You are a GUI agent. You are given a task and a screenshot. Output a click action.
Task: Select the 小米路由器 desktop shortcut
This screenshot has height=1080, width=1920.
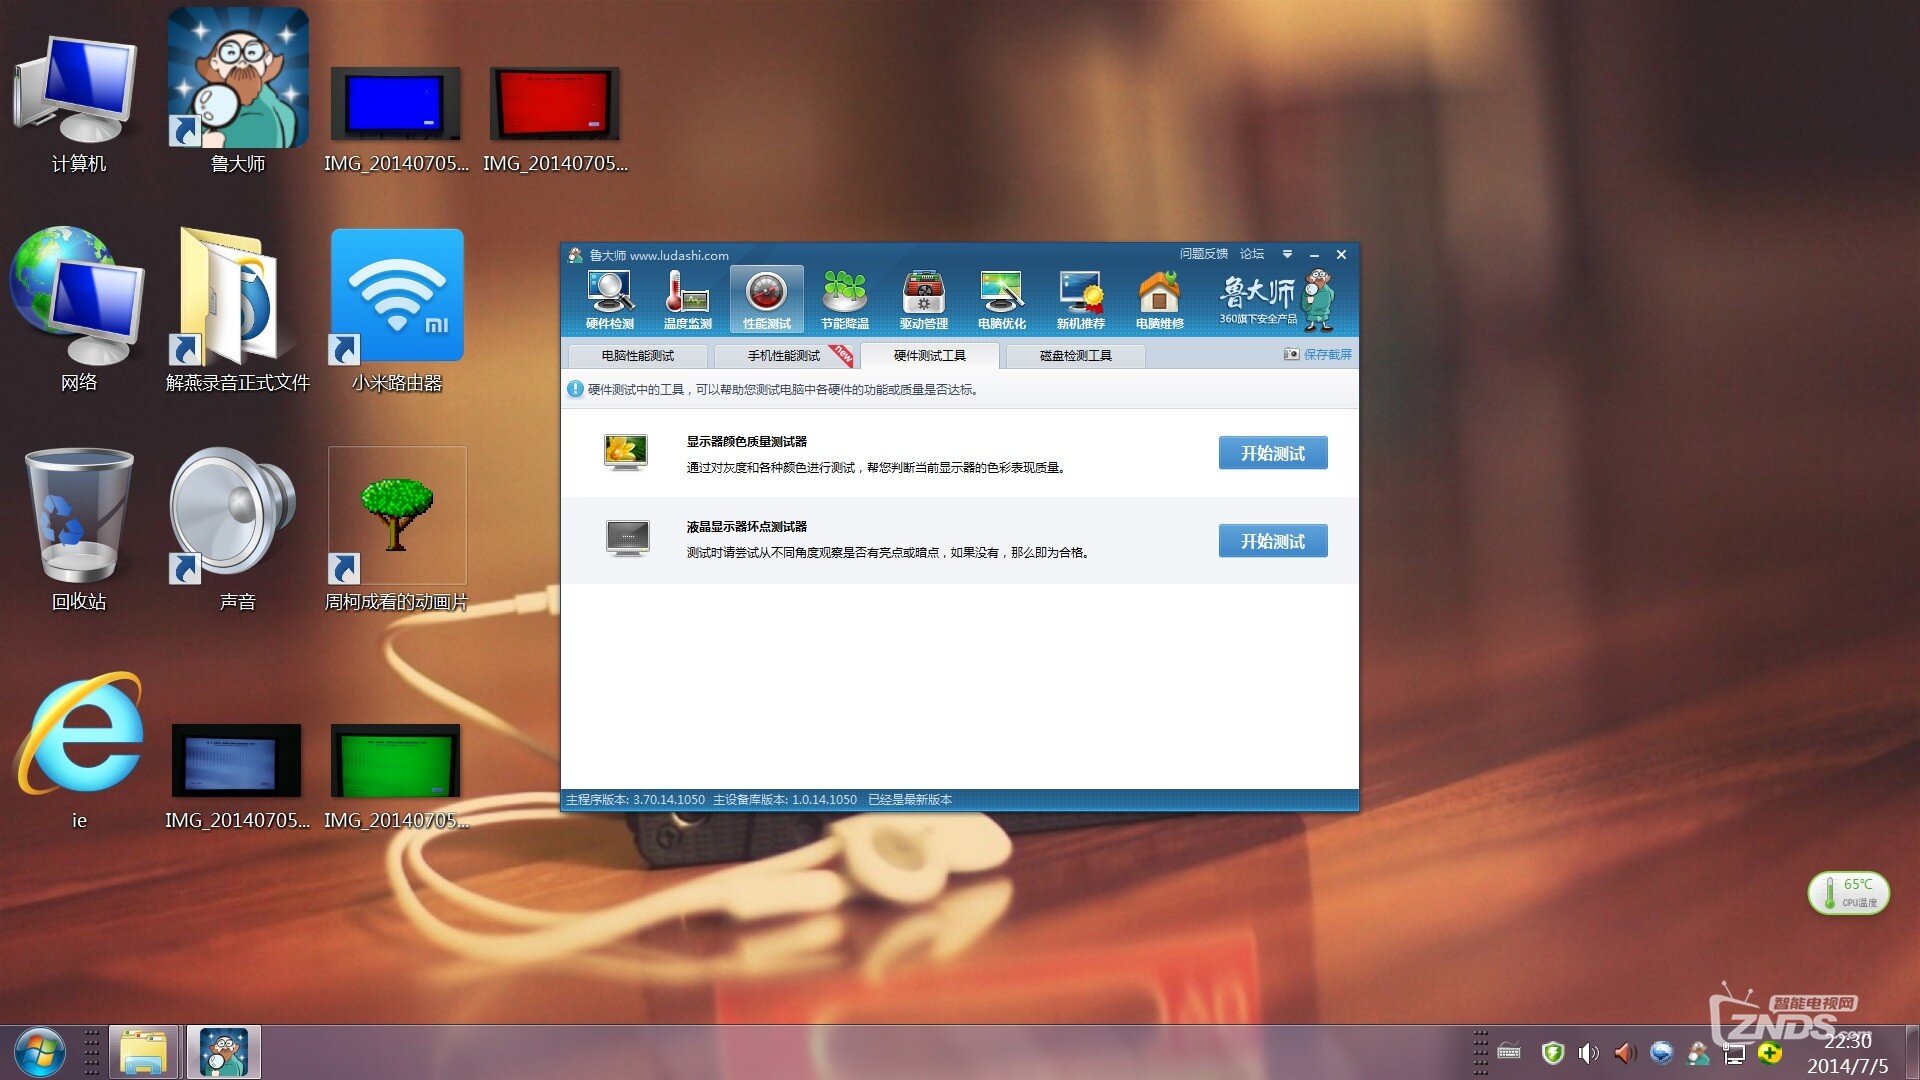click(397, 310)
